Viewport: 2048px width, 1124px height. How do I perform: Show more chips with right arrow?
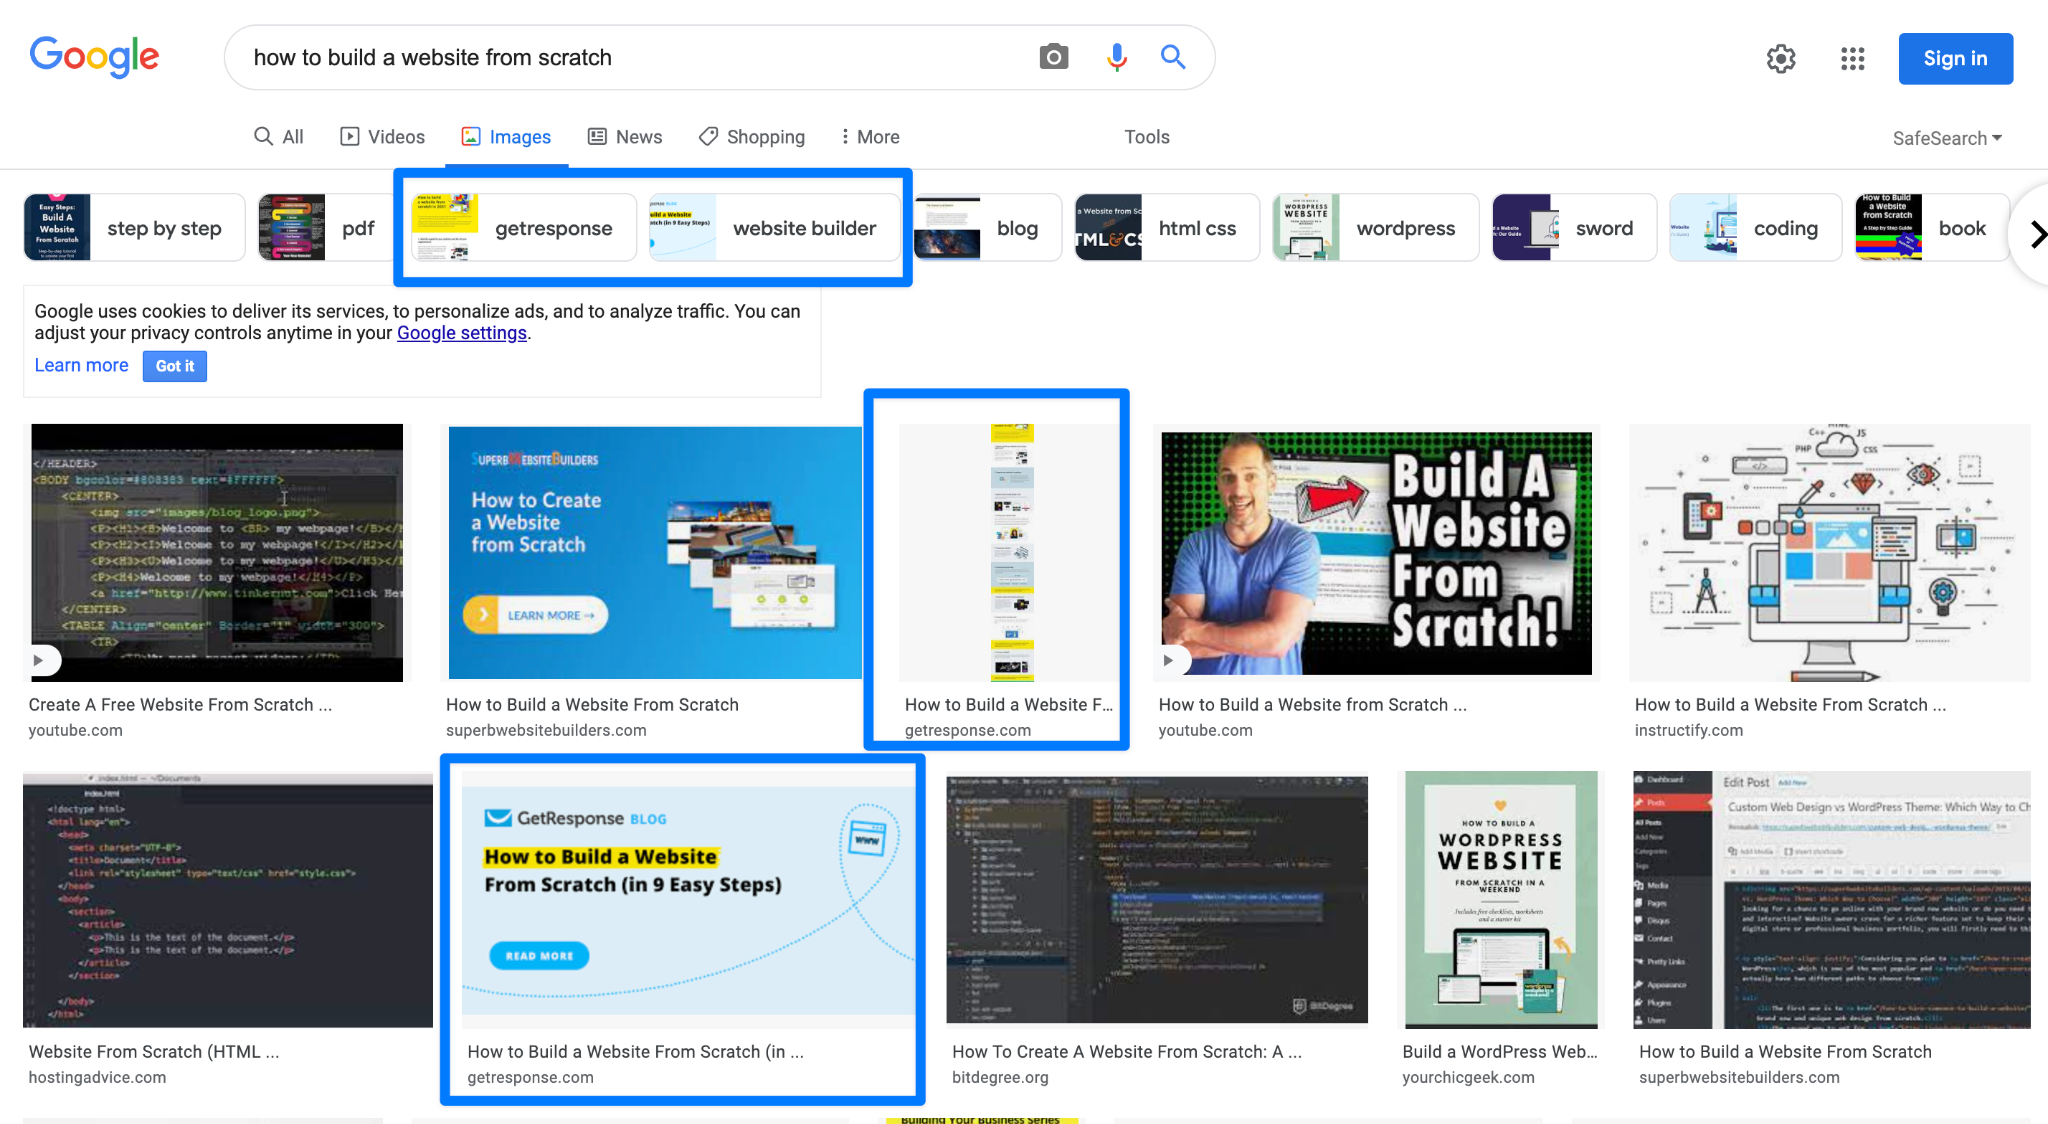(2036, 235)
